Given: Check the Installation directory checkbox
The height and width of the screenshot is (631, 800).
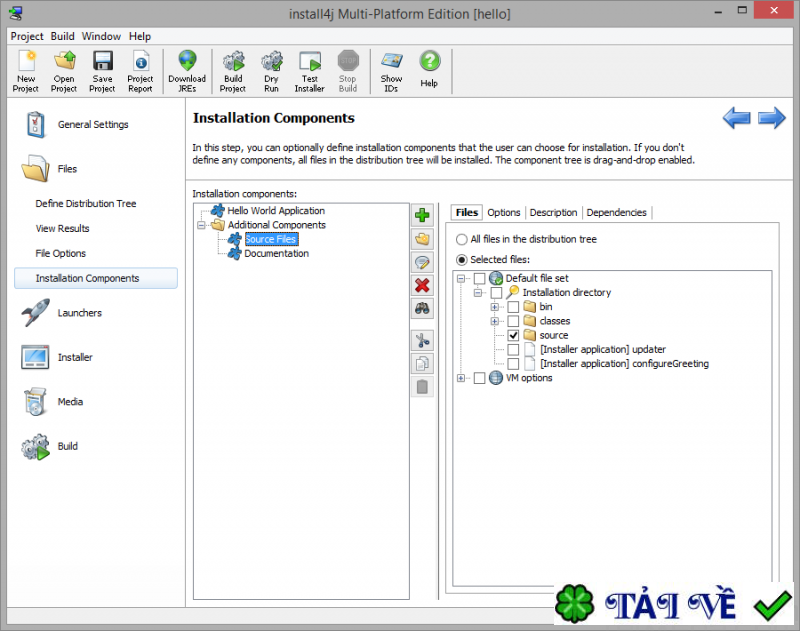Looking at the screenshot, I should tap(496, 292).
